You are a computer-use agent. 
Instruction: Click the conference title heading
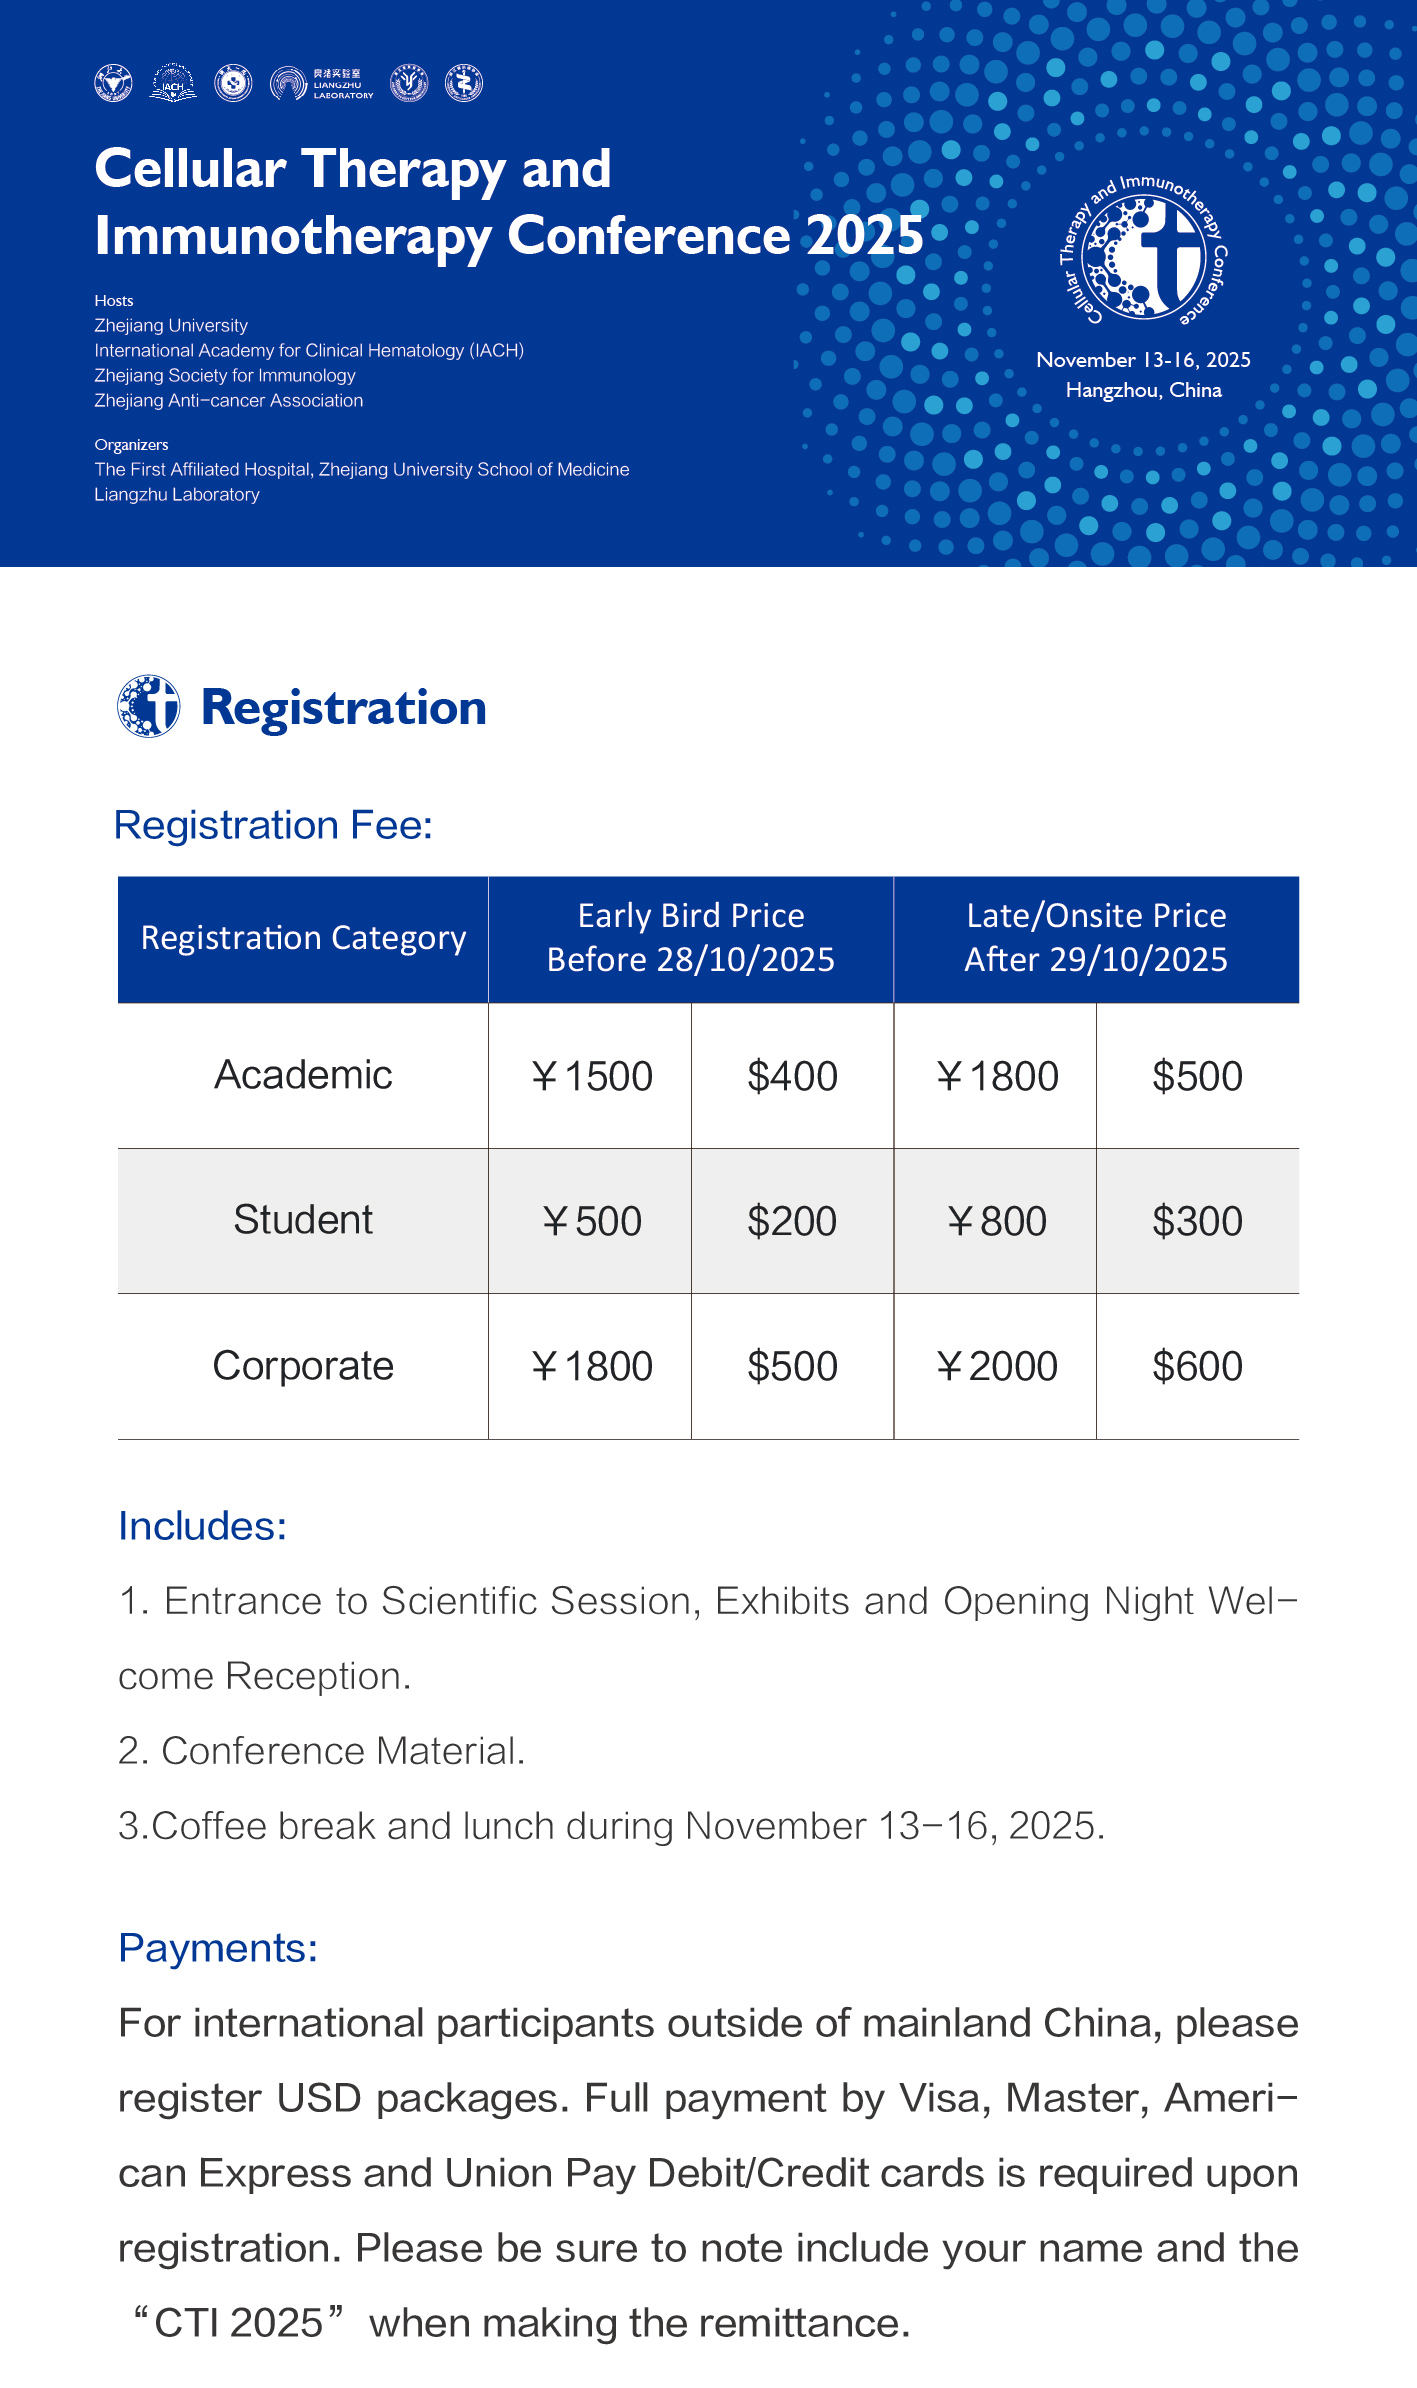[x=508, y=202]
